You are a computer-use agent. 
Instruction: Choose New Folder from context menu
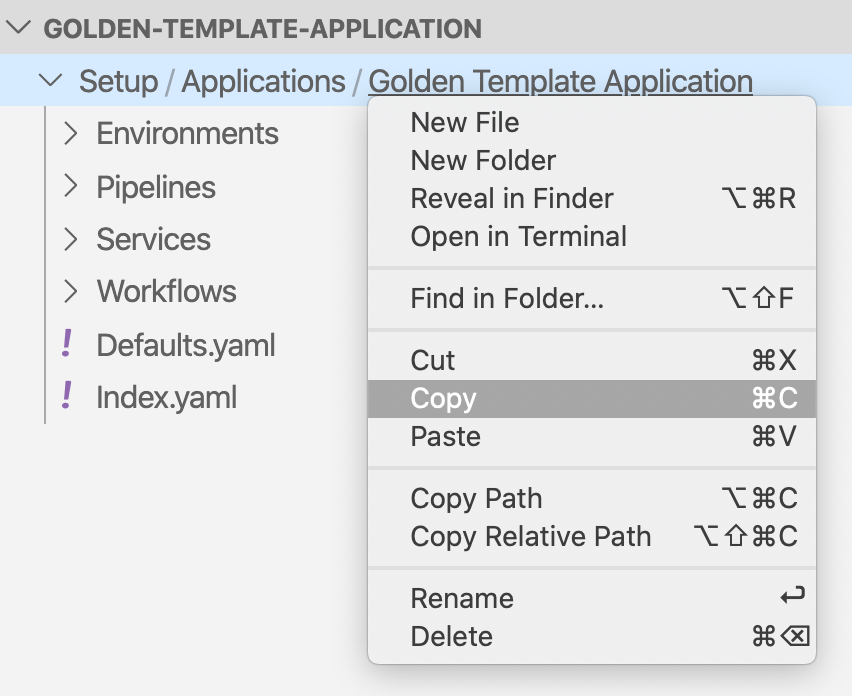pyautogui.click(x=592, y=160)
